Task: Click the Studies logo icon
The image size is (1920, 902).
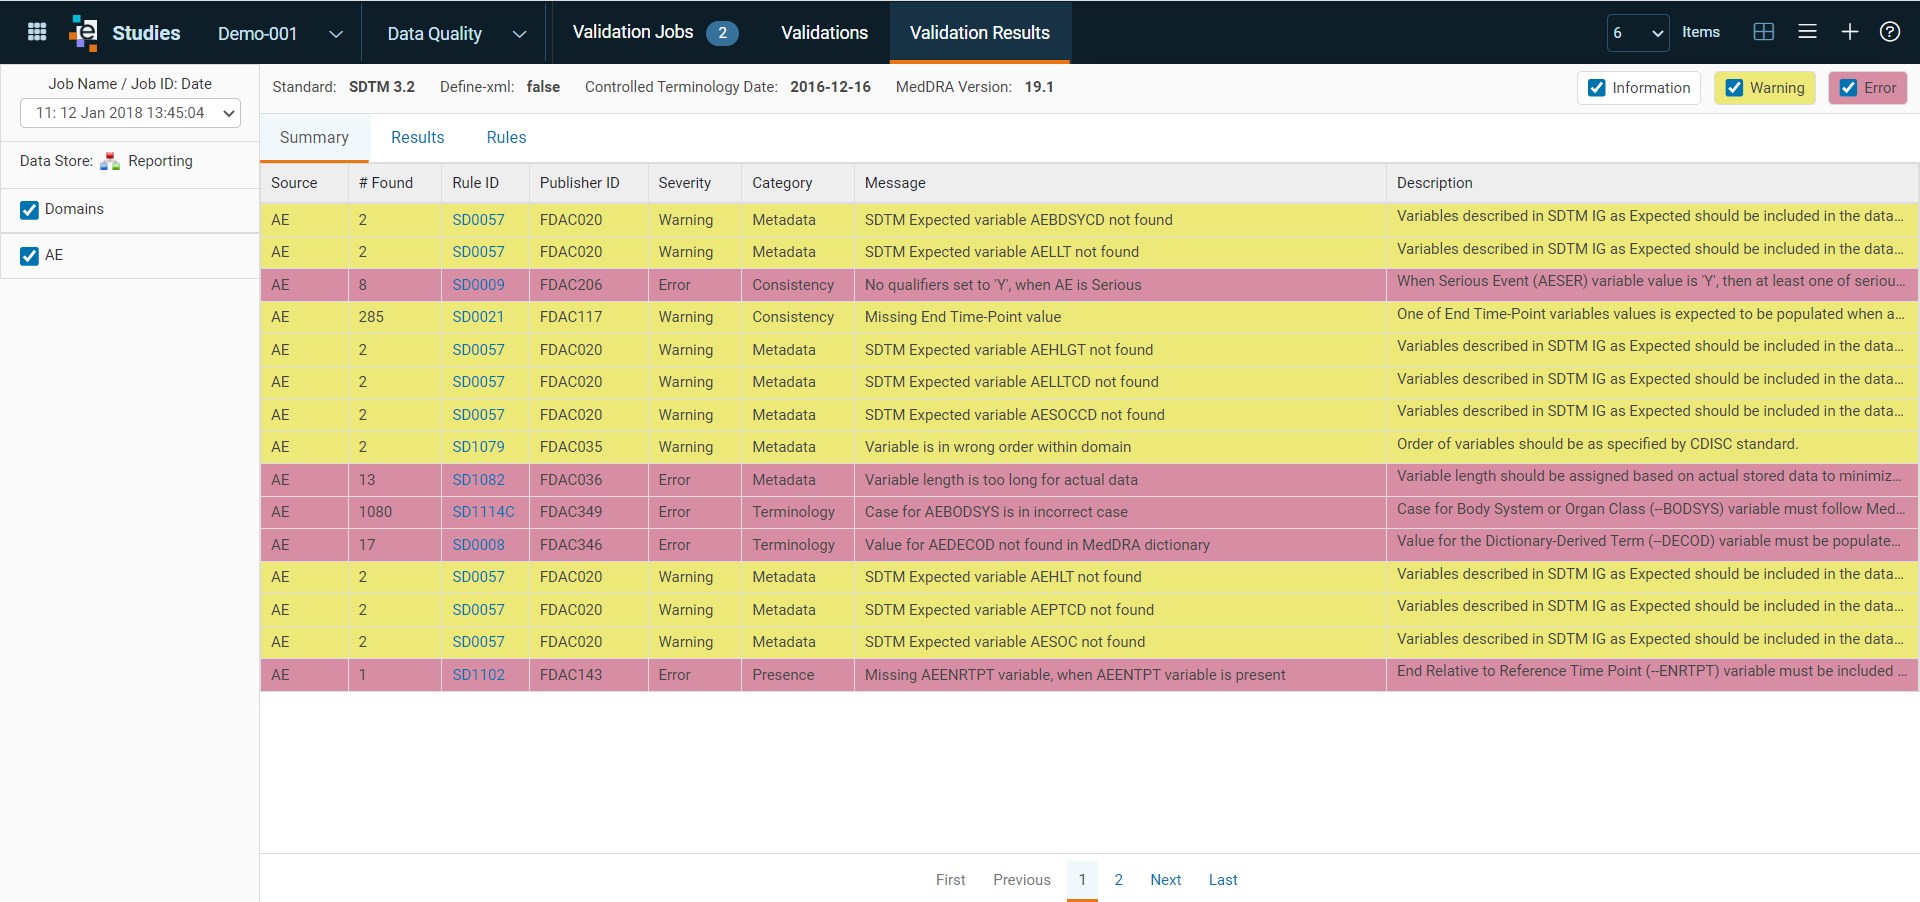Action: [84, 32]
